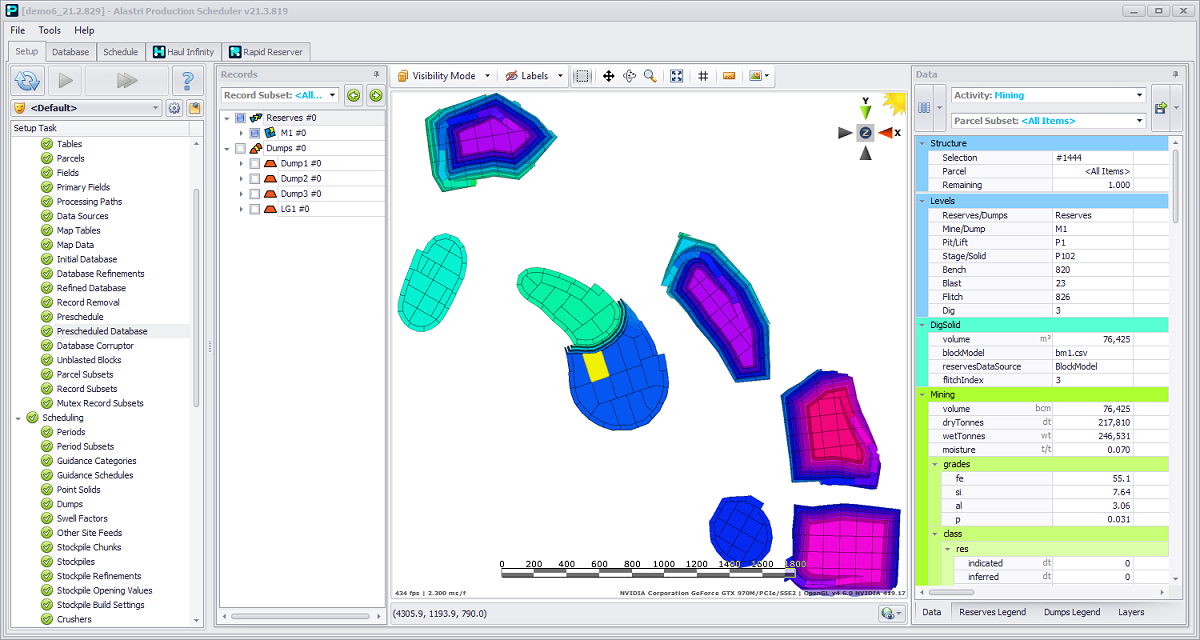Open the Tools menu

coord(50,31)
